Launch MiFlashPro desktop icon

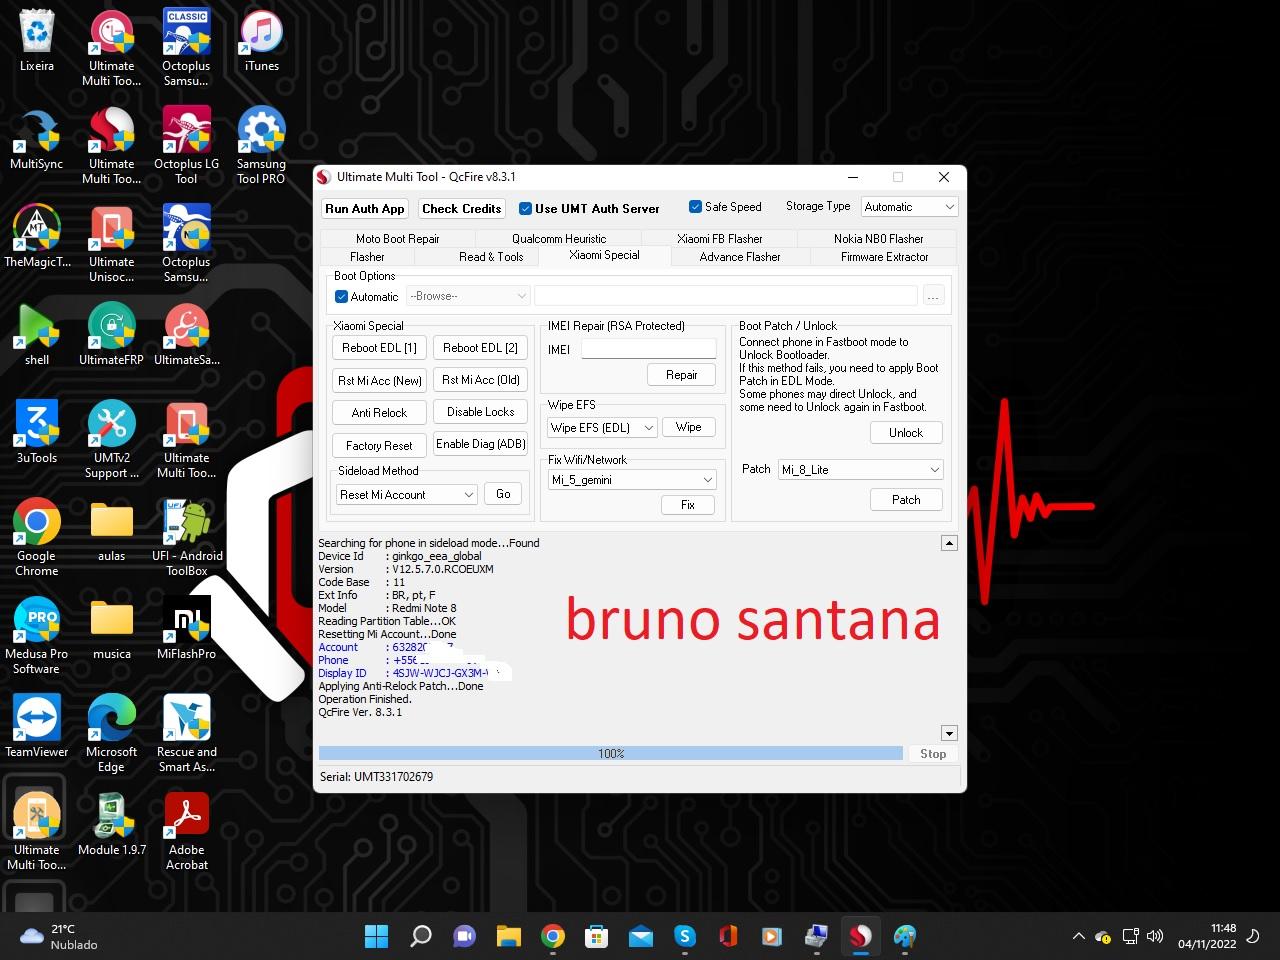click(x=187, y=629)
